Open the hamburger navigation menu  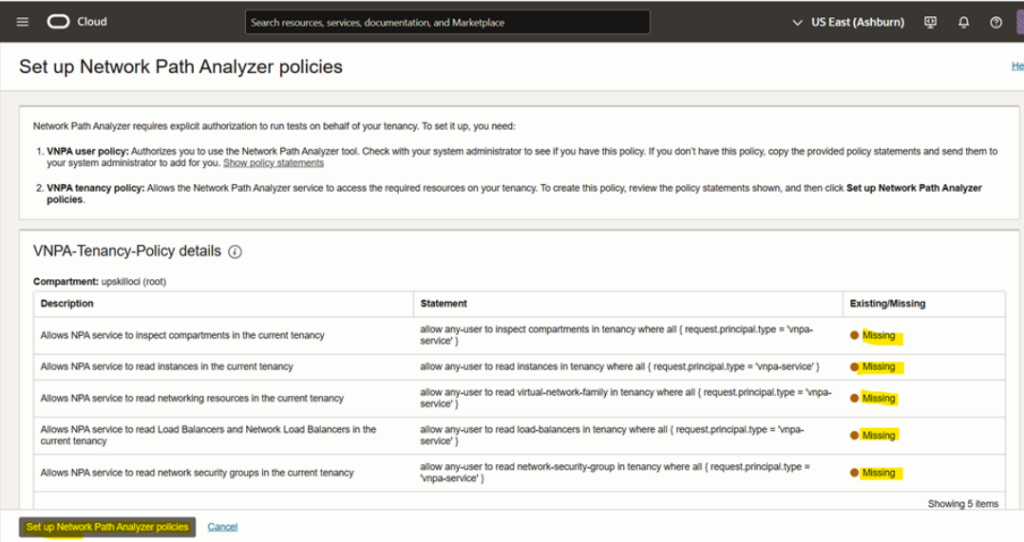[22, 22]
